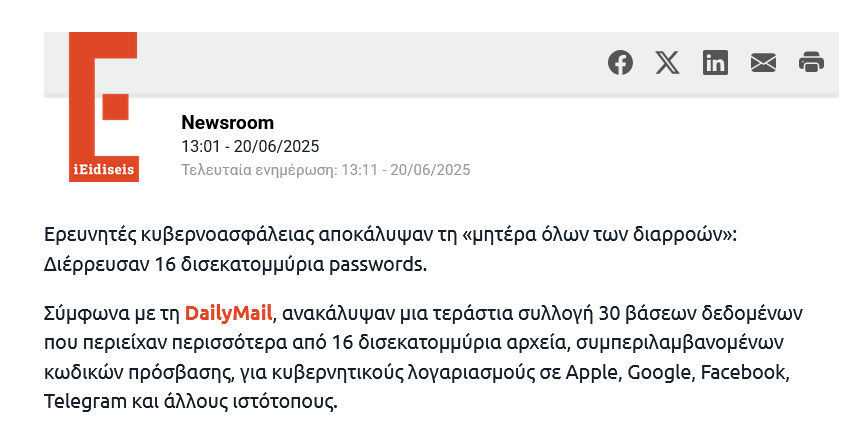Image resolution: width=852 pixels, height=423 pixels.
Task: Click the word Telegram in the paragraph
Action: (82, 403)
